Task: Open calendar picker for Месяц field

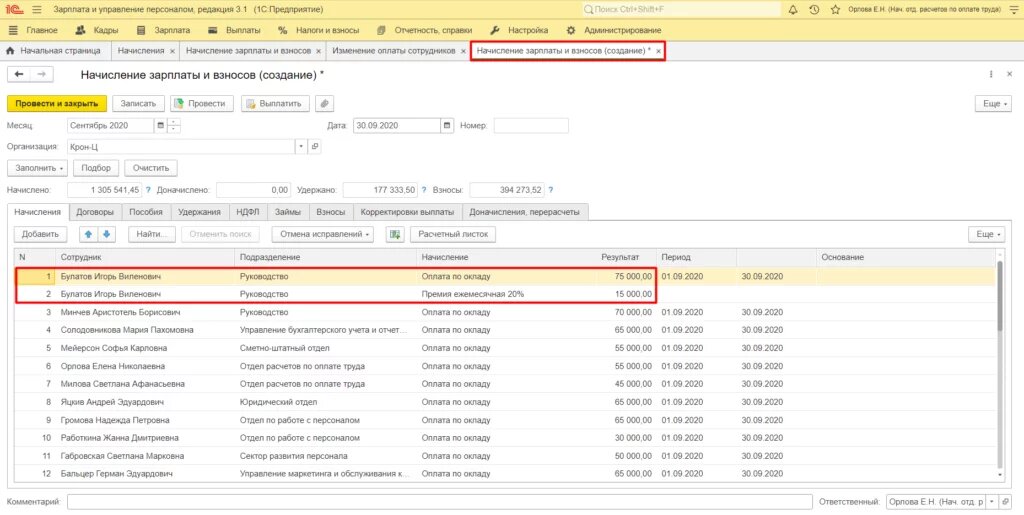Action: 161,125
